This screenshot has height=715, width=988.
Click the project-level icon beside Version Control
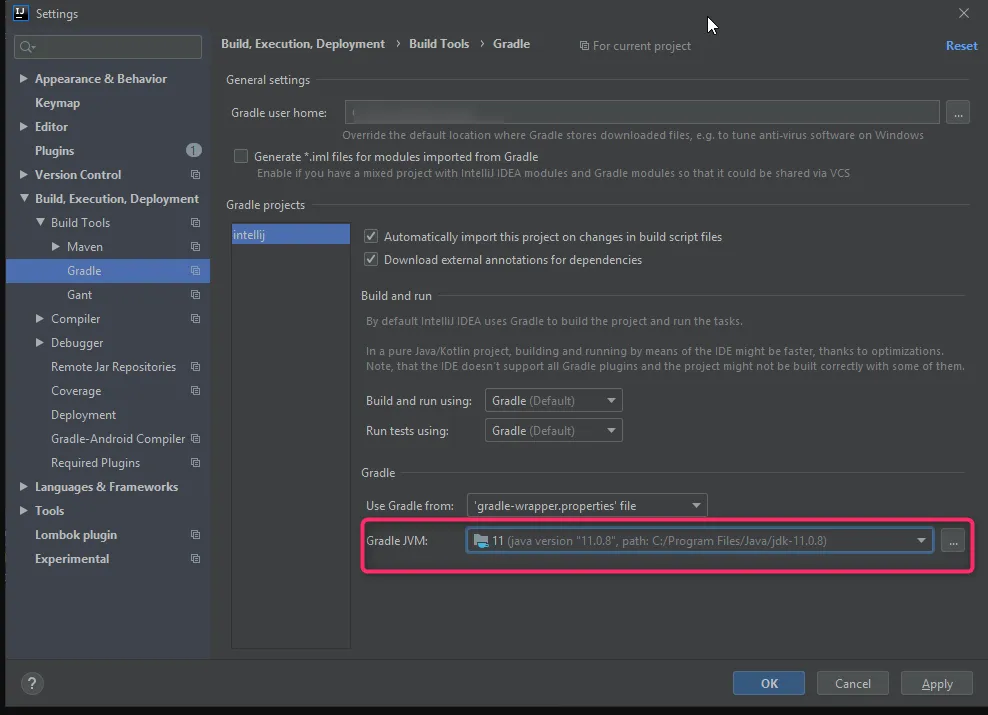(195, 174)
